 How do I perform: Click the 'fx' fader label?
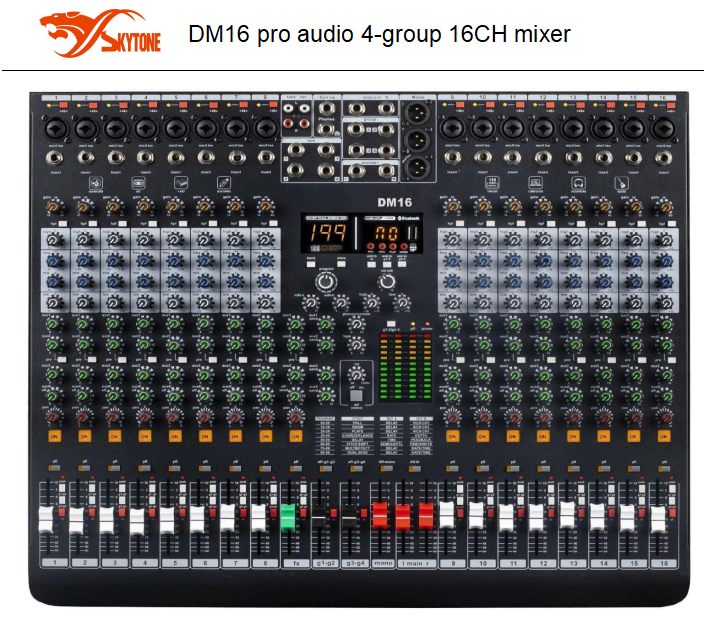296,563
